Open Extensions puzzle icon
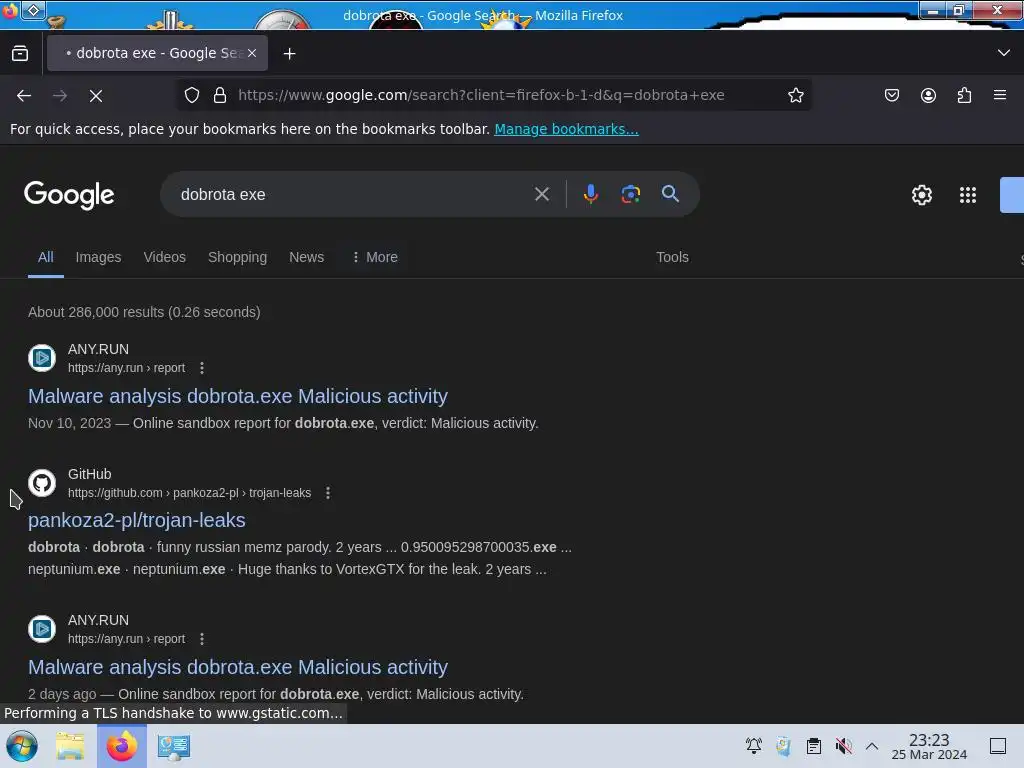The height and width of the screenshot is (768, 1024). click(x=964, y=95)
